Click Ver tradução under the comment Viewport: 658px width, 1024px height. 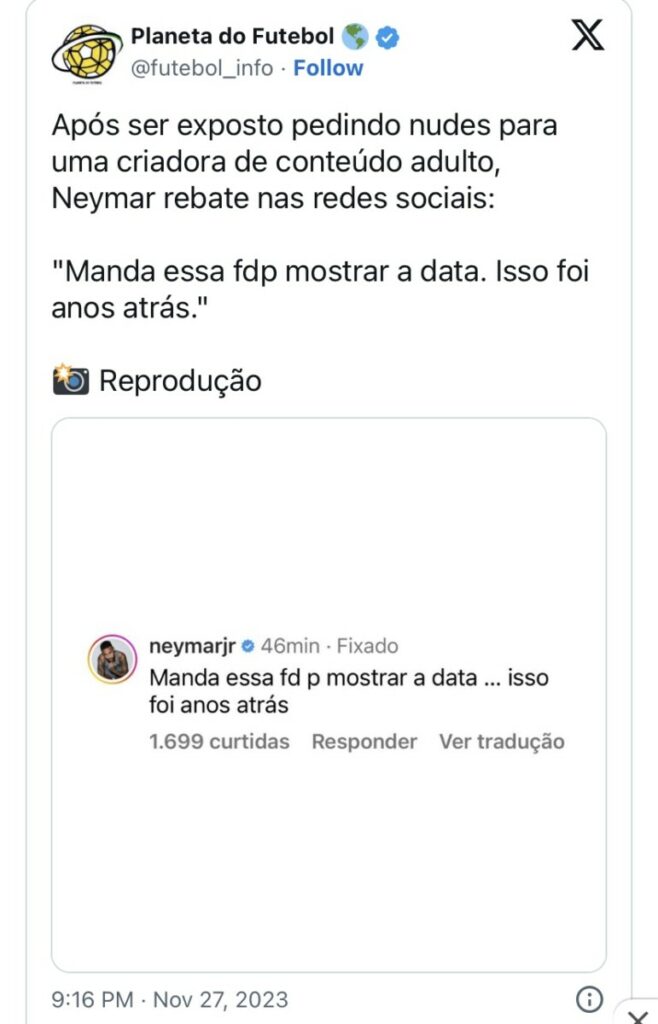tap(501, 741)
